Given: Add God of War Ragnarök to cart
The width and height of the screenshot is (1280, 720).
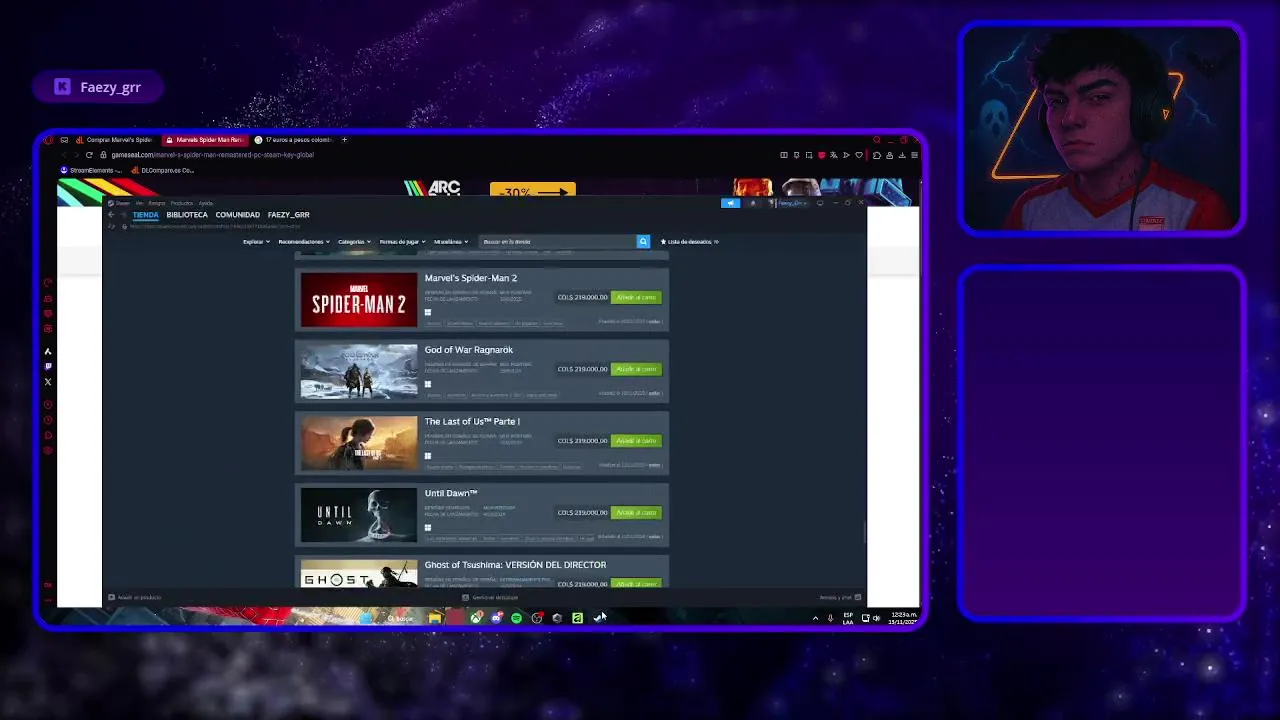Looking at the screenshot, I should [636, 369].
